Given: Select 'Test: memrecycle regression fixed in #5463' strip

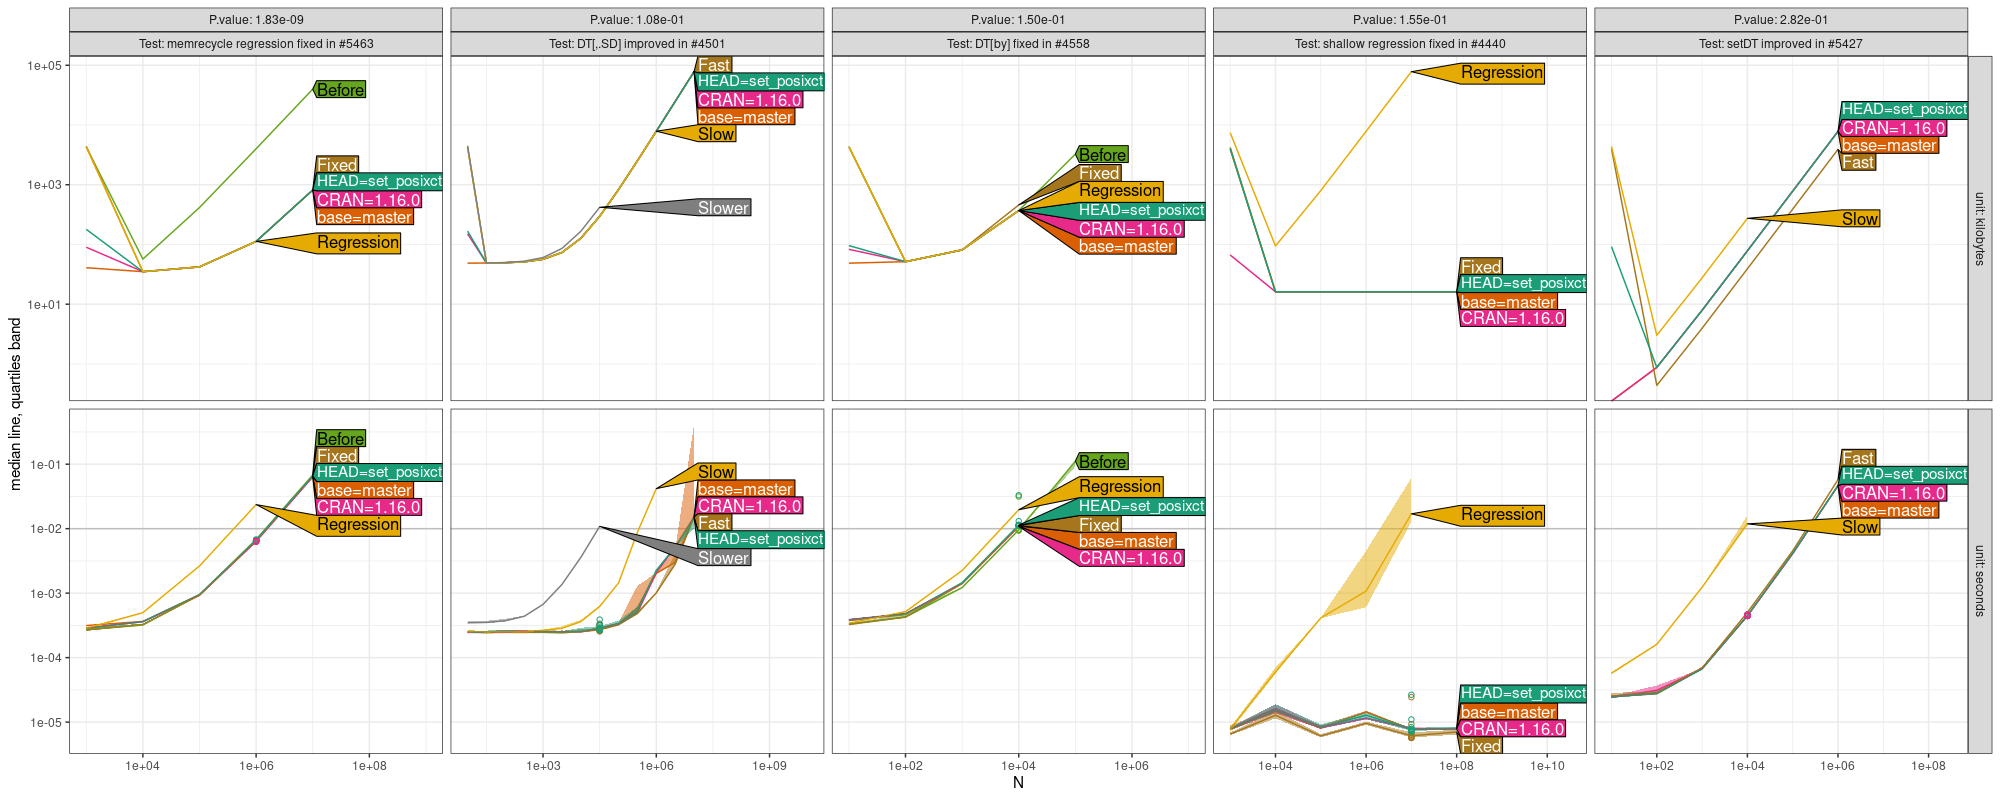Looking at the screenshot, I should (256, 44).
